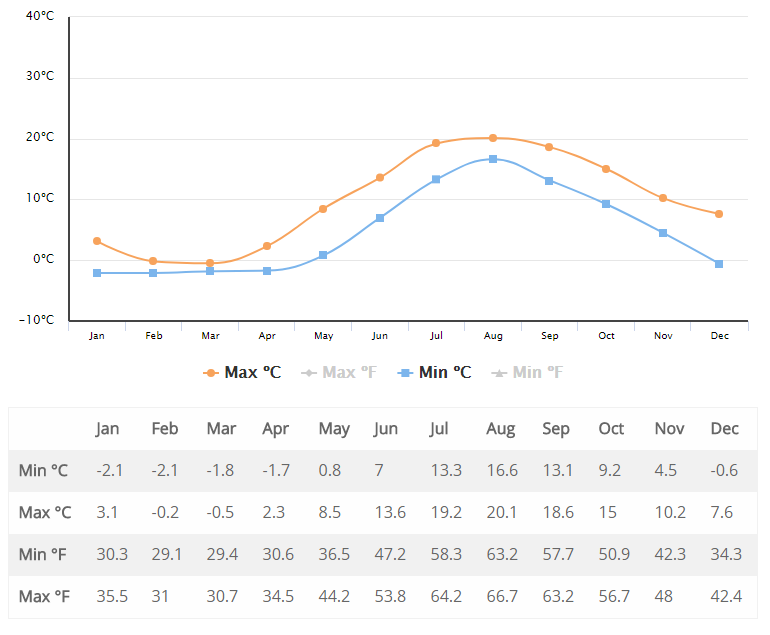Click the Min °C row label
770x635 pixels.
coord(45,471)
